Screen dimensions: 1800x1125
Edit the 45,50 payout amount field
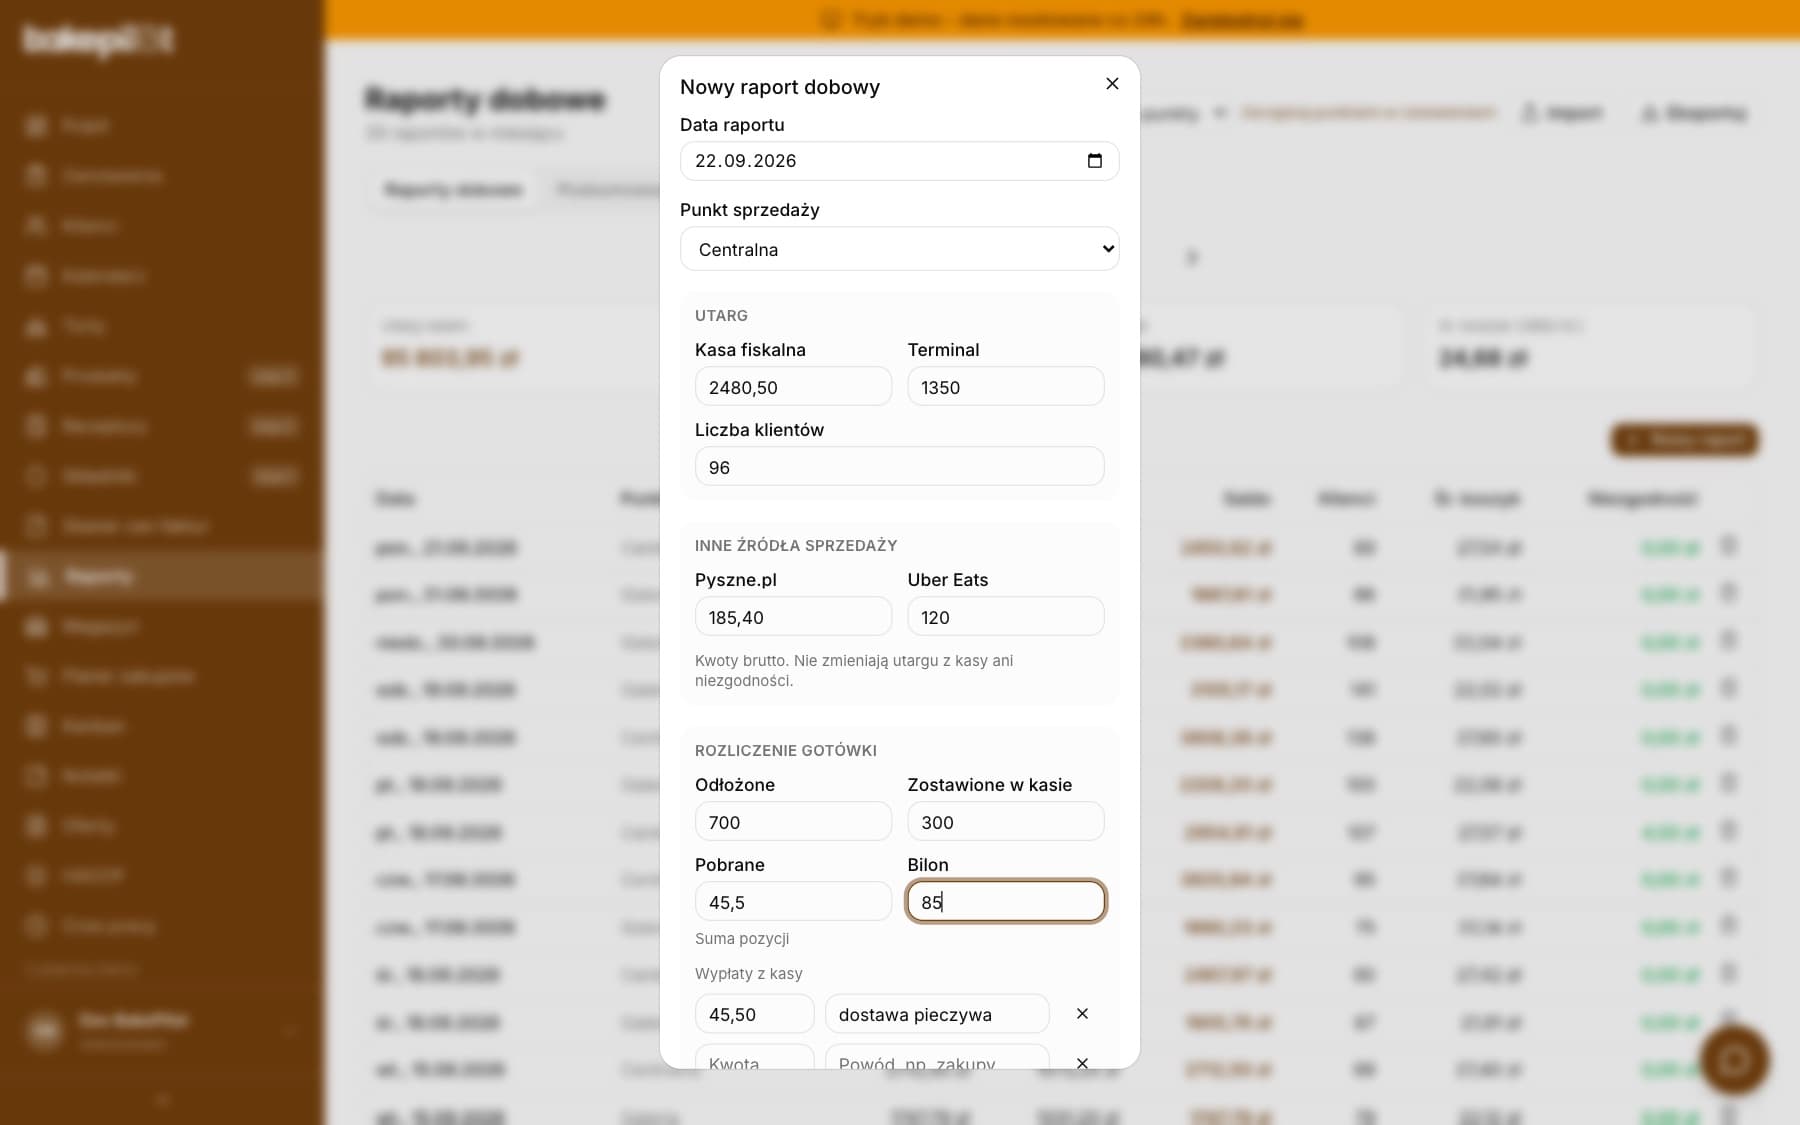click(754, 1014)
